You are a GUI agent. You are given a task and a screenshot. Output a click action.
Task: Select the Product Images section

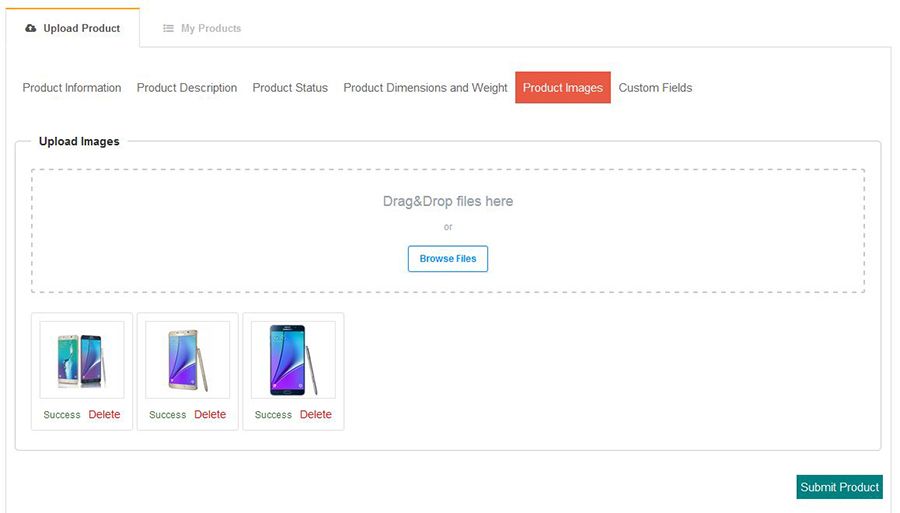coord(563,88)
